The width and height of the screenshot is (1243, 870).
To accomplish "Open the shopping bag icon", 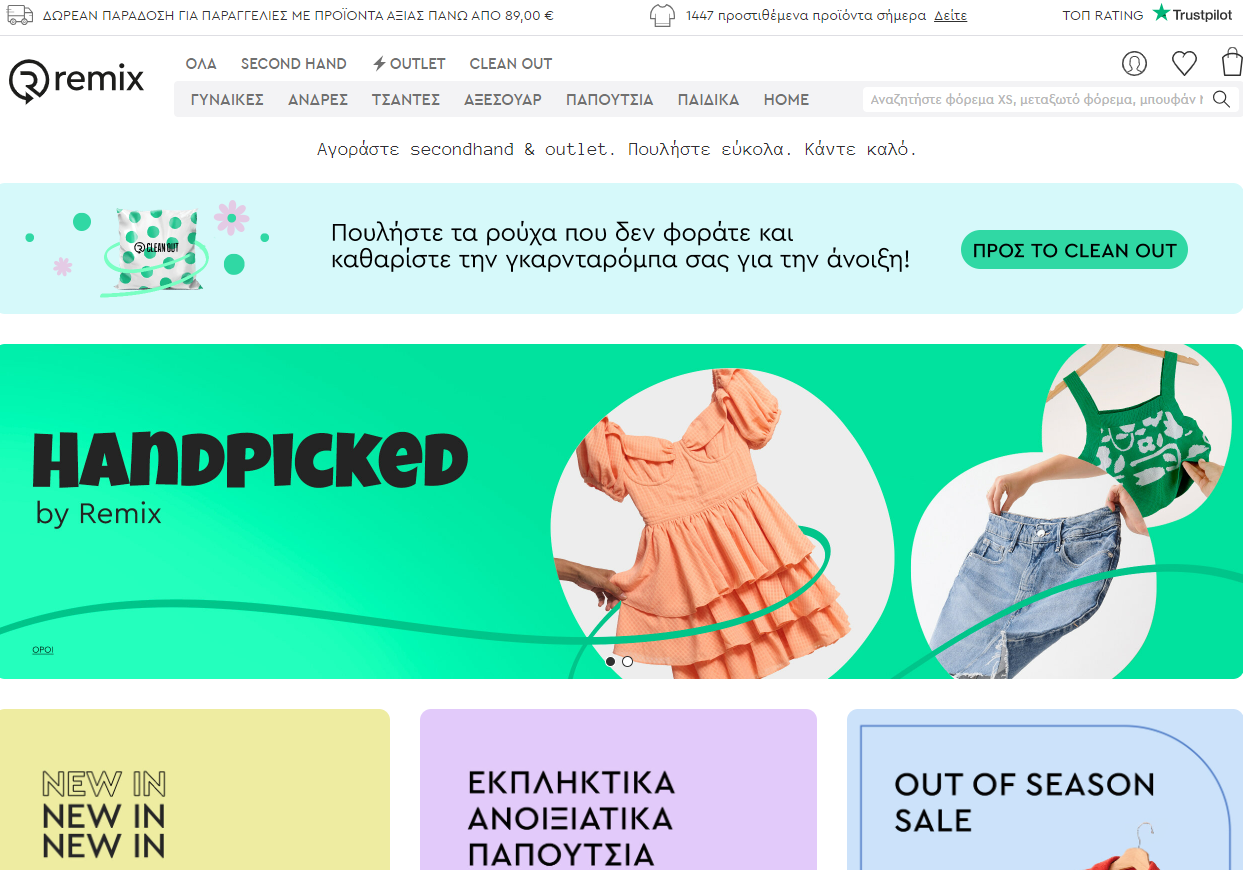I will (1232, 63).
